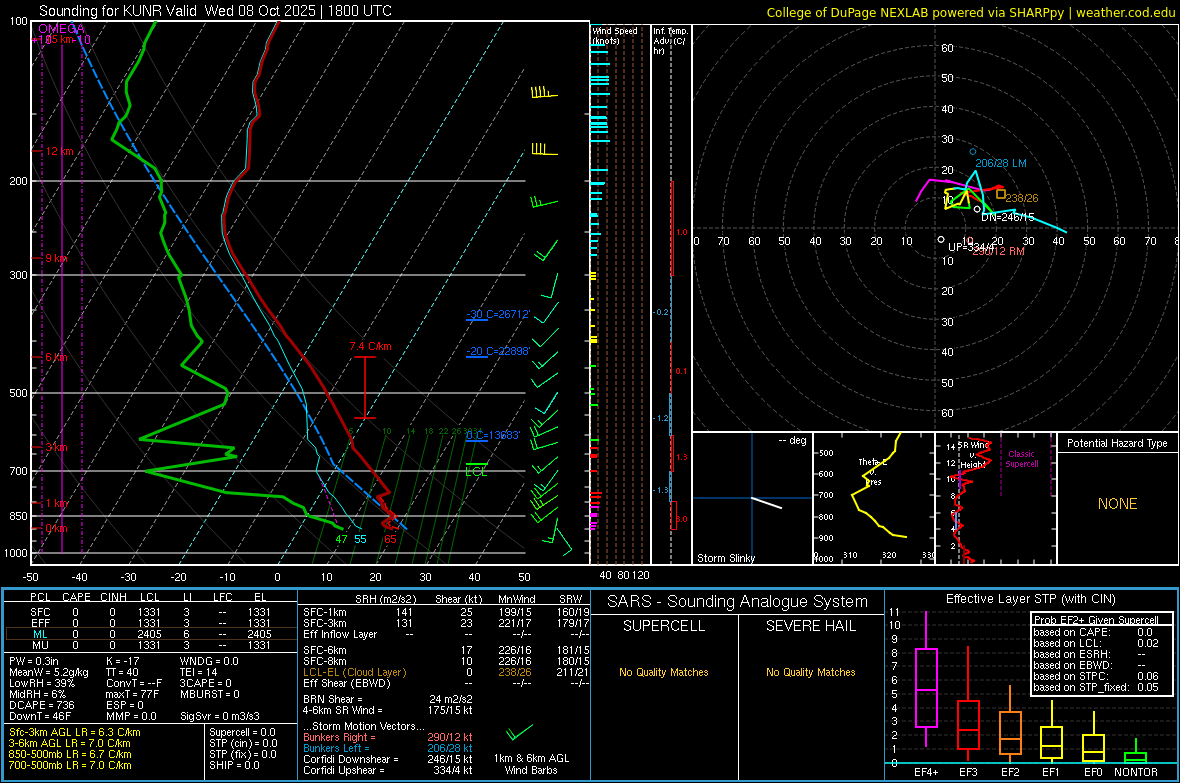This screenshot has width=1180, height=783.
Task: Click the 'PW = 0.3in' value
Action: click(34, 661)
